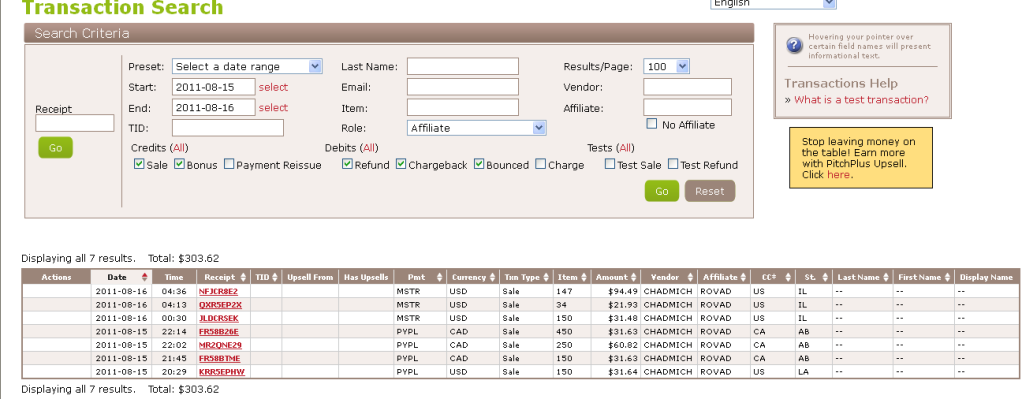Open receipt JLDCRSEK
Image resolution: width=1022 pixels, height=399 pixels.
tap(219, 318)
